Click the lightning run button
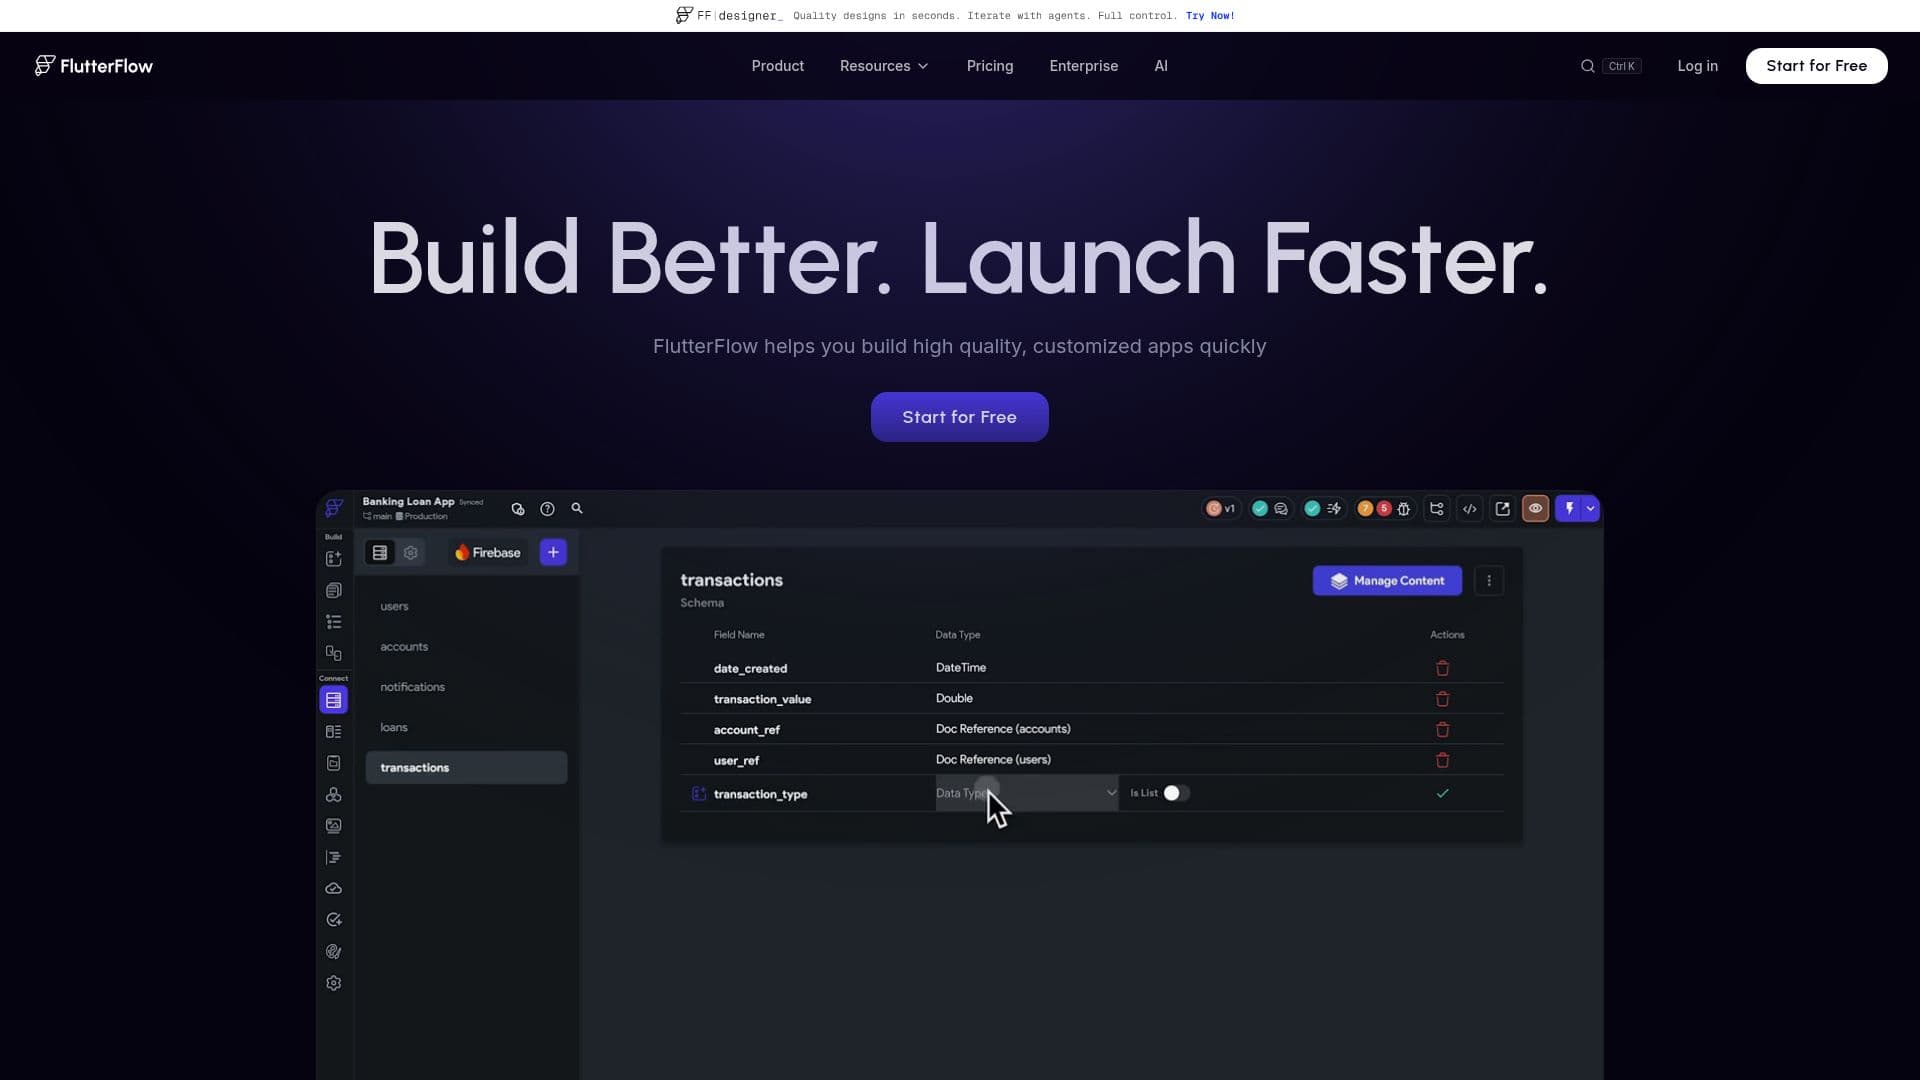The width and height of the screenshot is (1920, 1080). point(1569,509)
